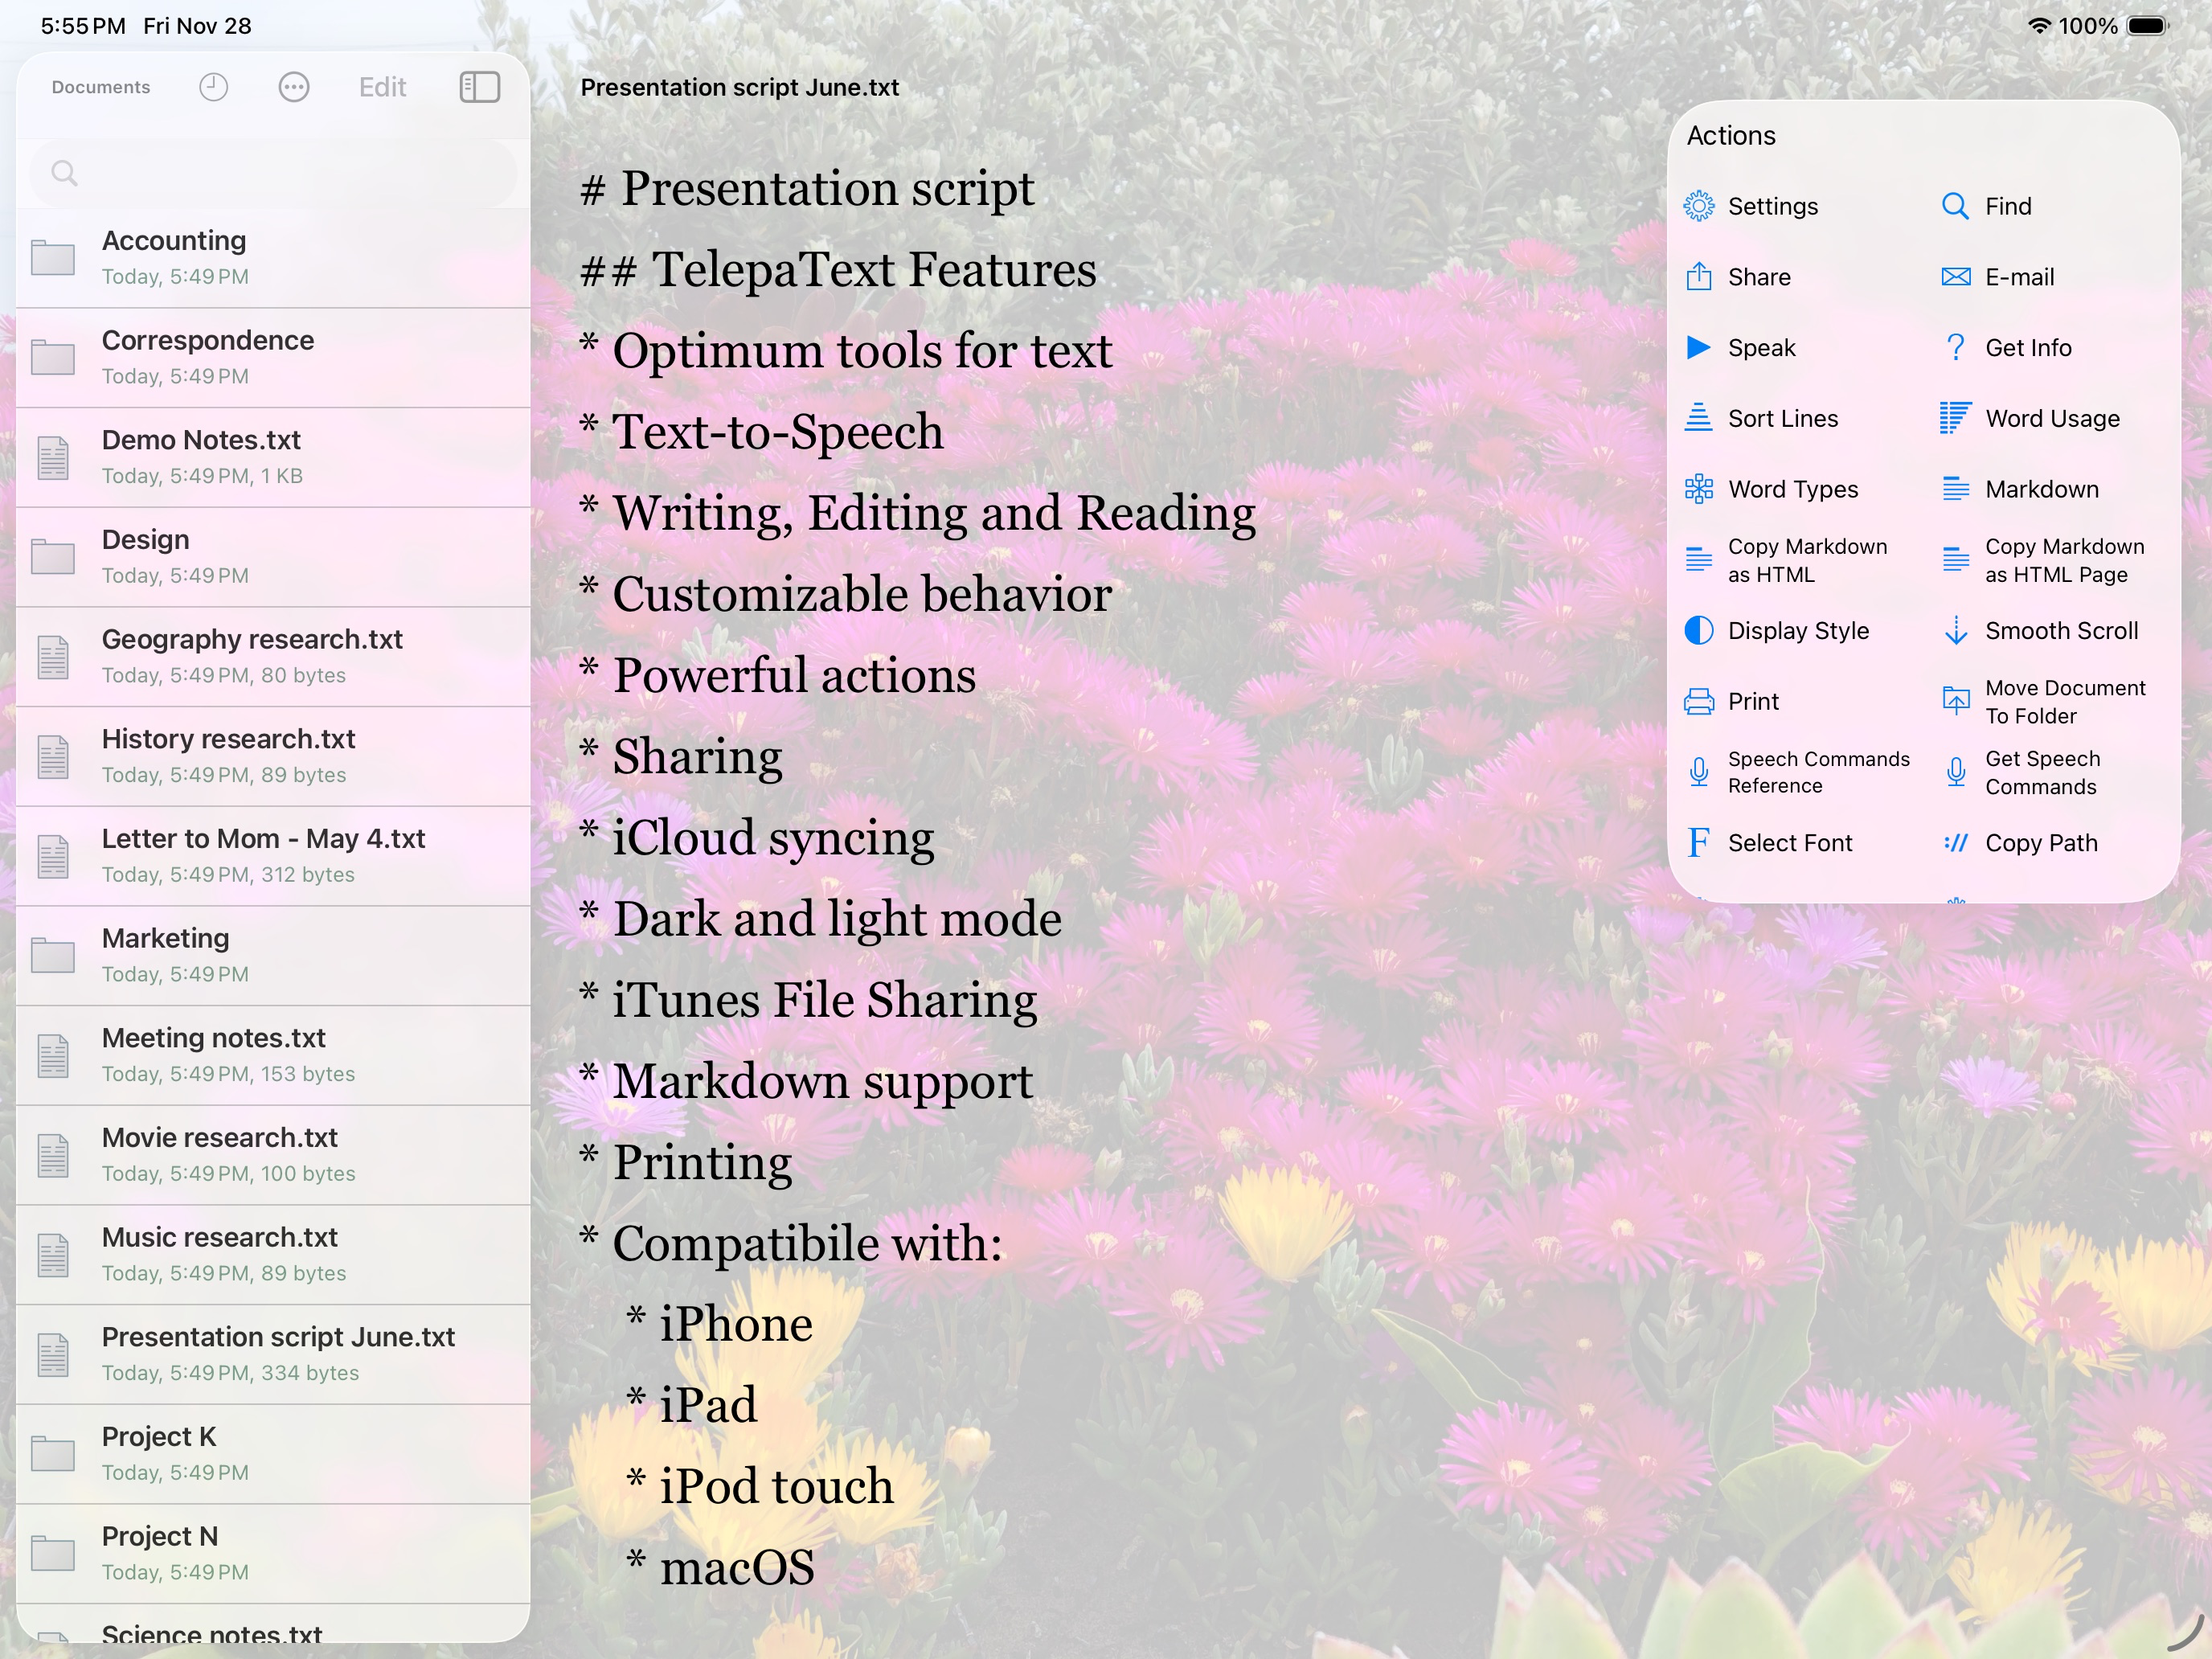Tap the Documents back button
The height and width of the screenshot is (1659, 2212).
pos(101,87)
